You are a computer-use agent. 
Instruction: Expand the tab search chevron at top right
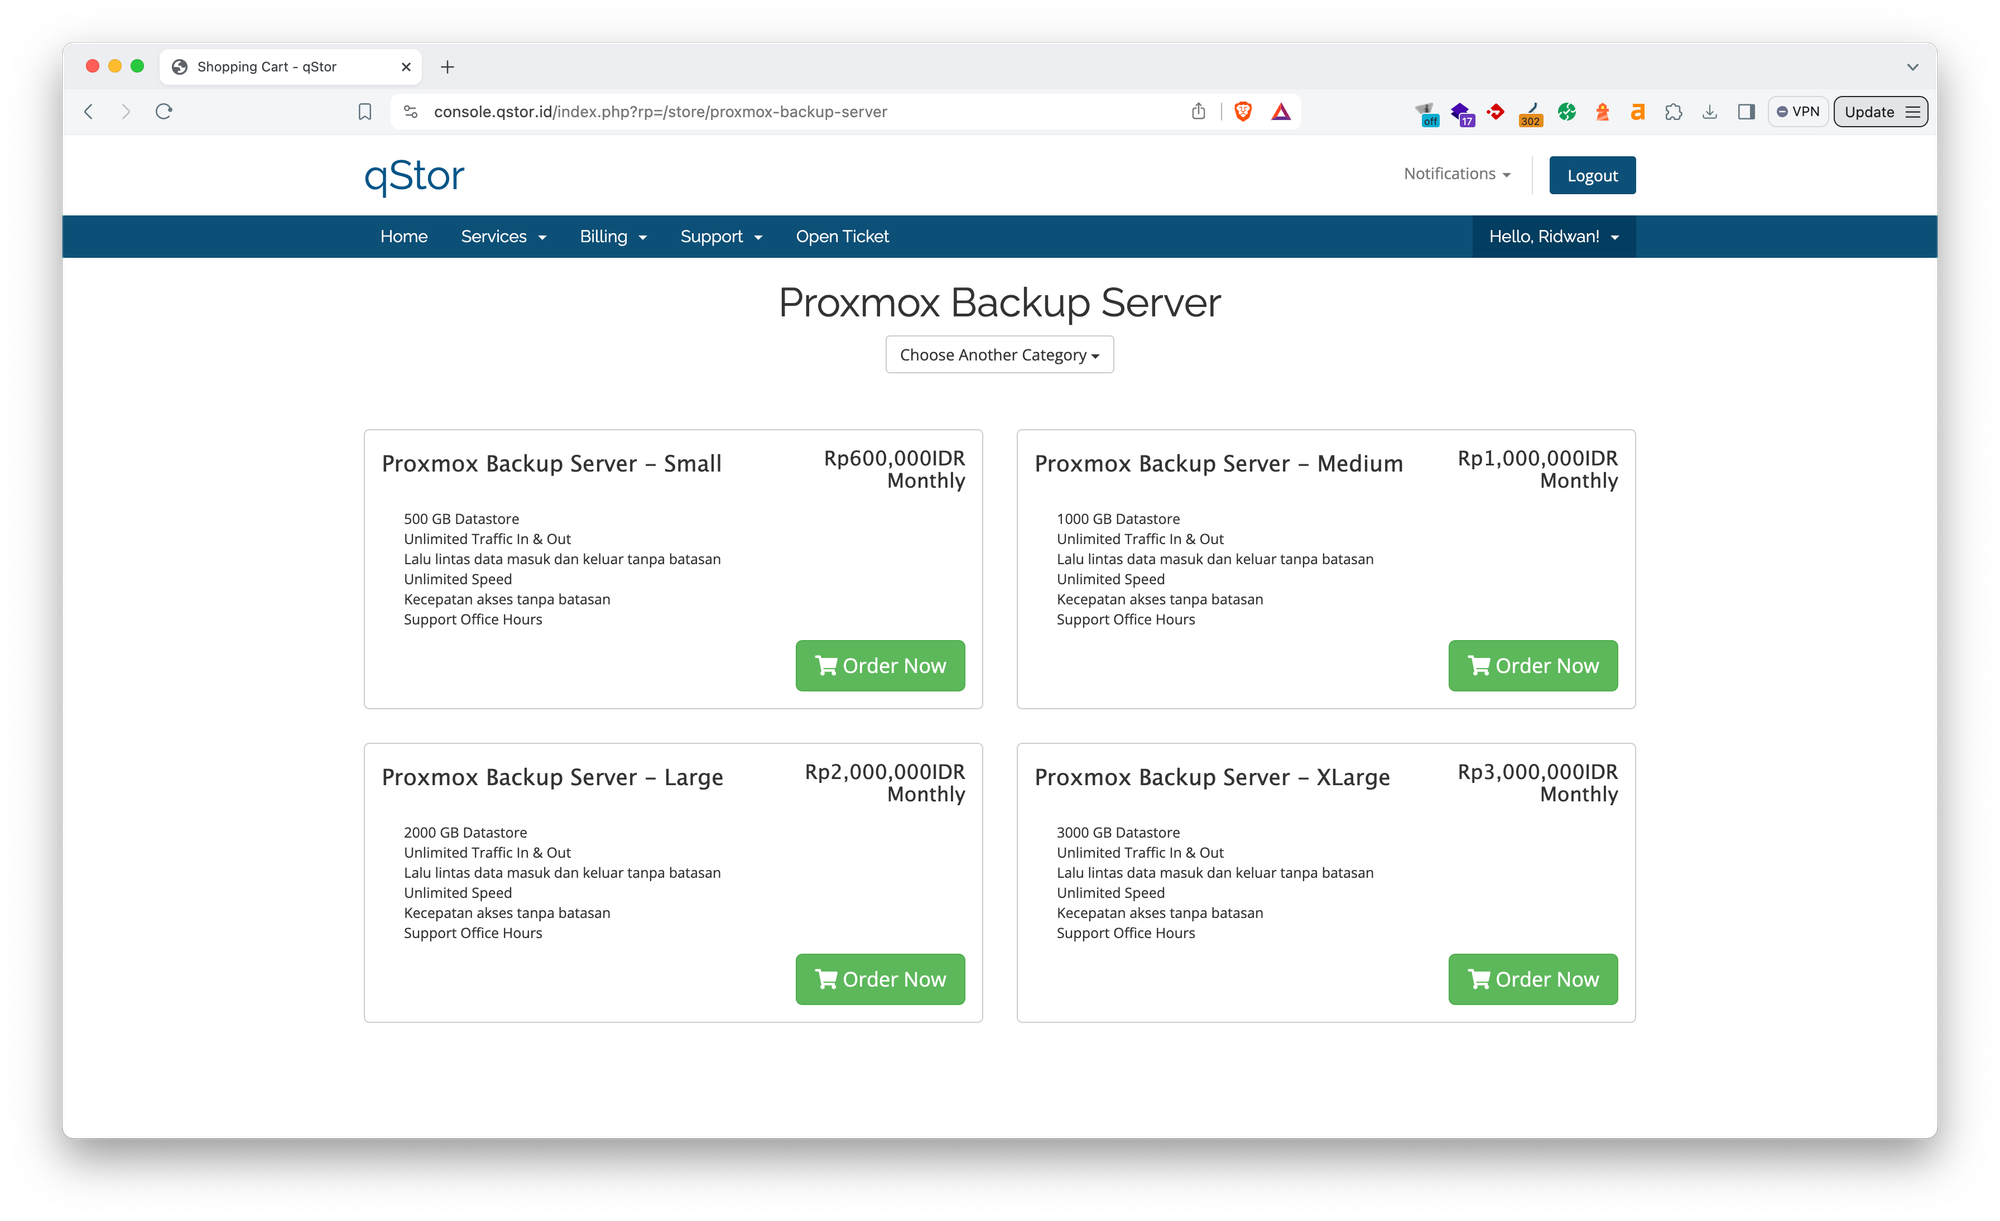click(x=1912, y=67)
